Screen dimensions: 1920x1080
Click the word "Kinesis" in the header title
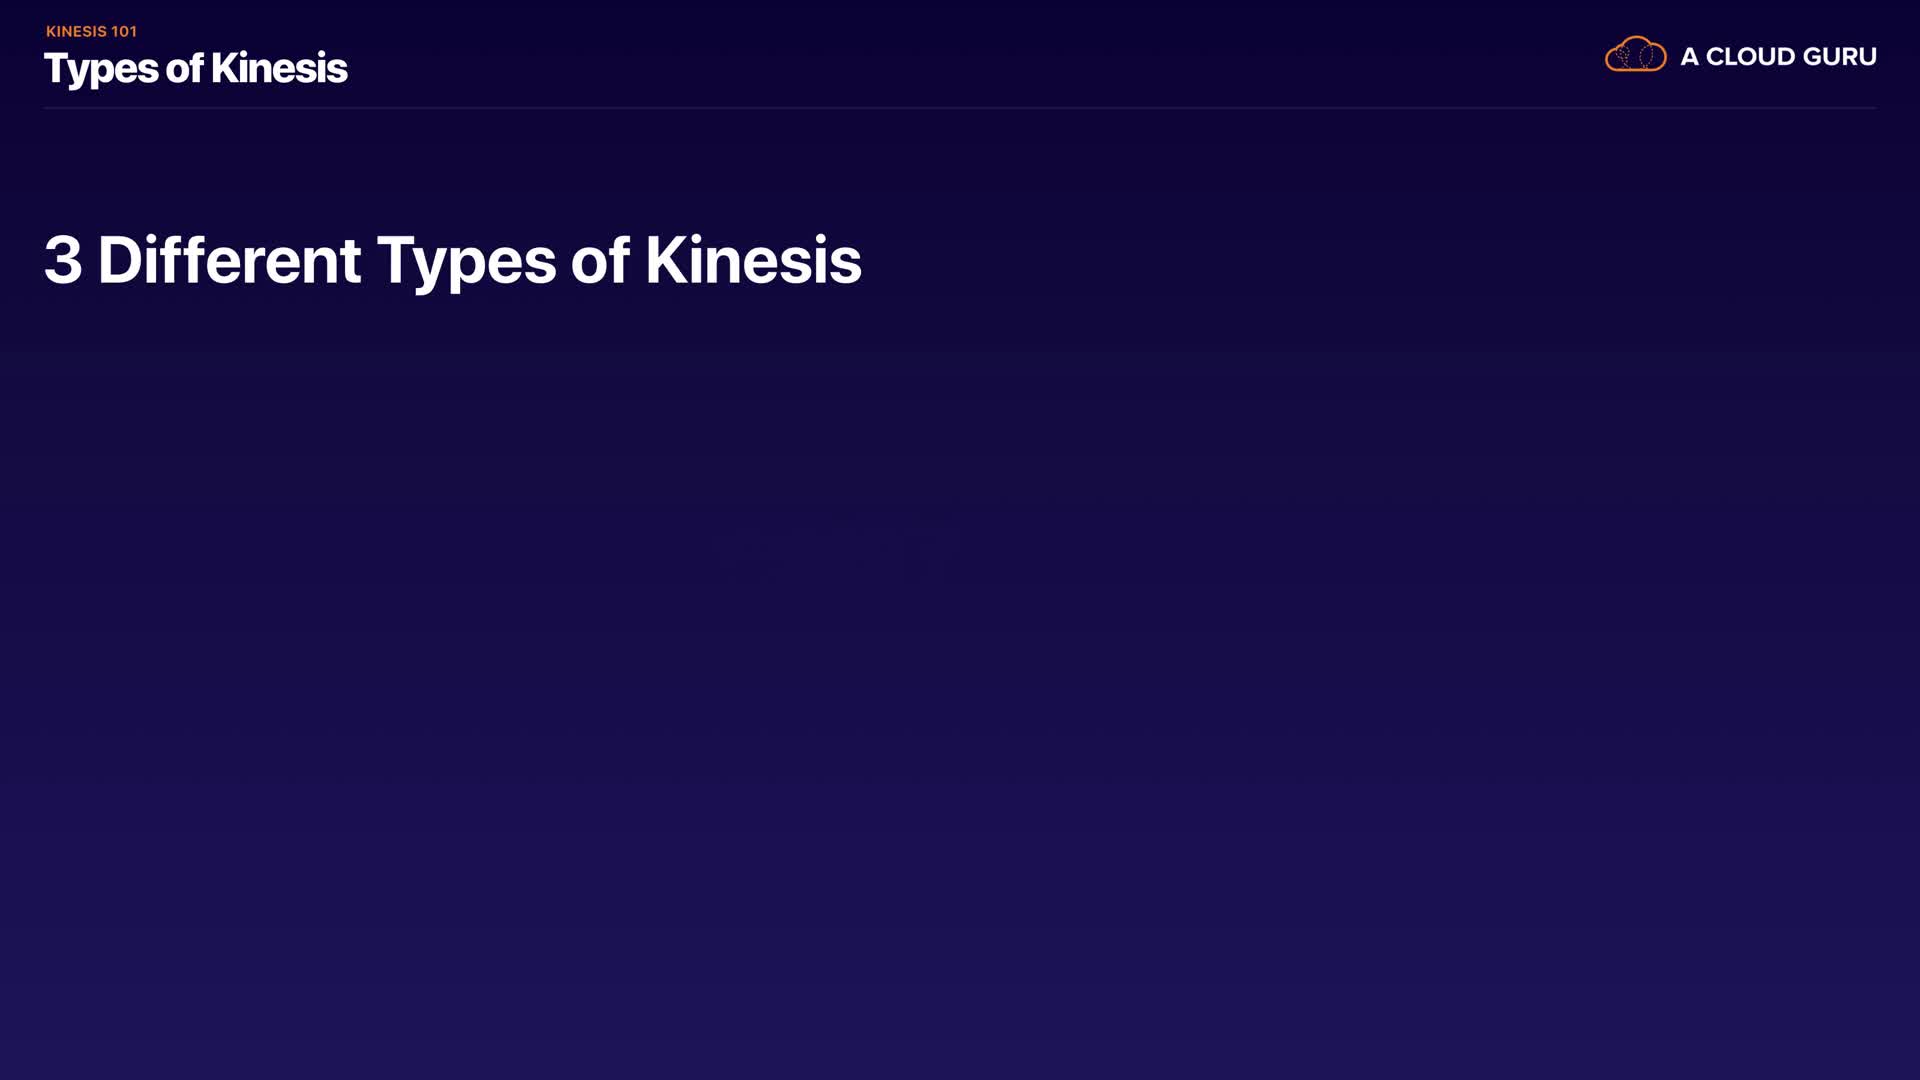pyautogui.click(x=279, y=69)
